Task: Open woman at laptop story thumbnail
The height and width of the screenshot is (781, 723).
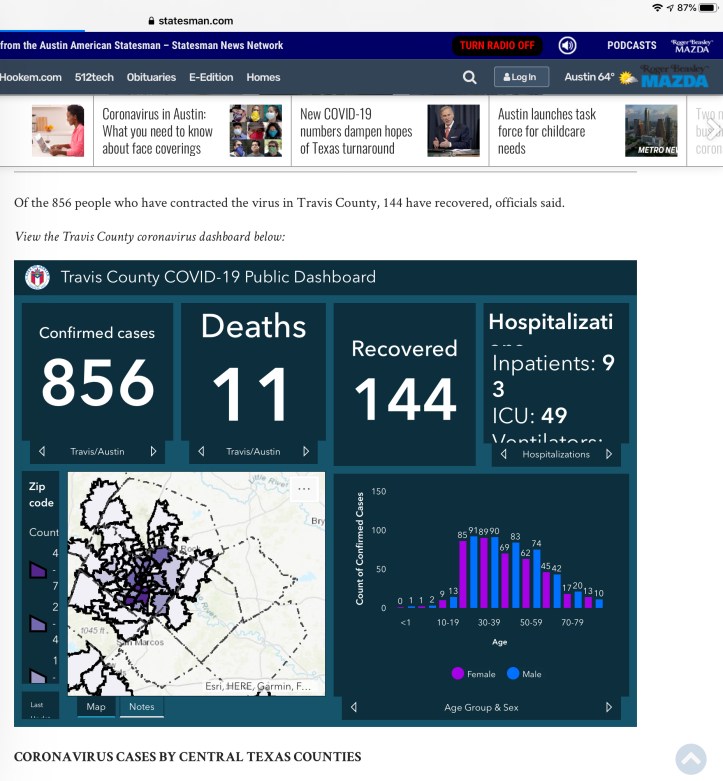Action: coord(58,130)
